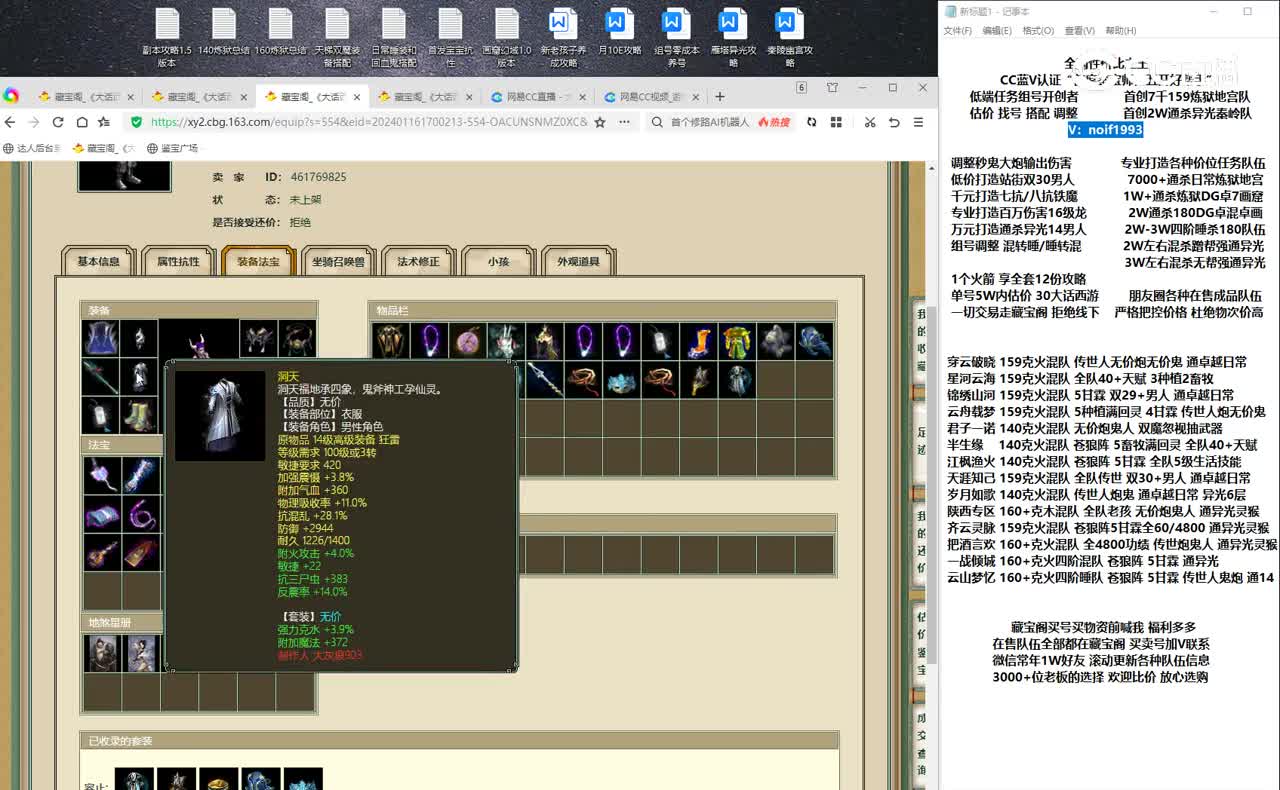Select the green spear weapon in equipment panel
The width and height of the screenshot is (1280, 790).
(101, 377)
